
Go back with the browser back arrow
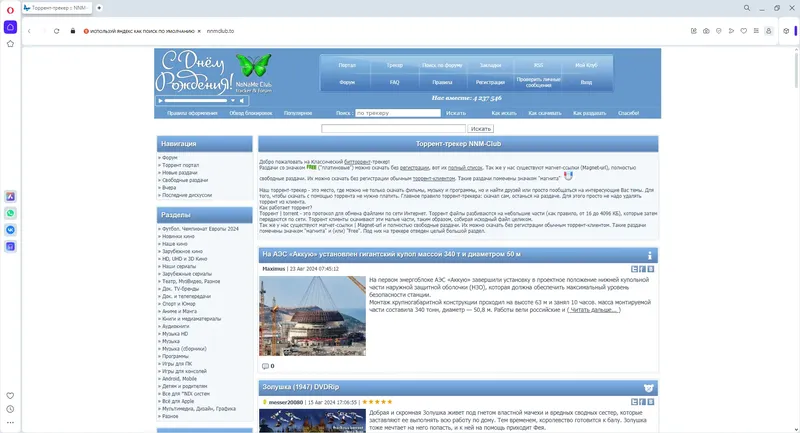click(29, 31)
